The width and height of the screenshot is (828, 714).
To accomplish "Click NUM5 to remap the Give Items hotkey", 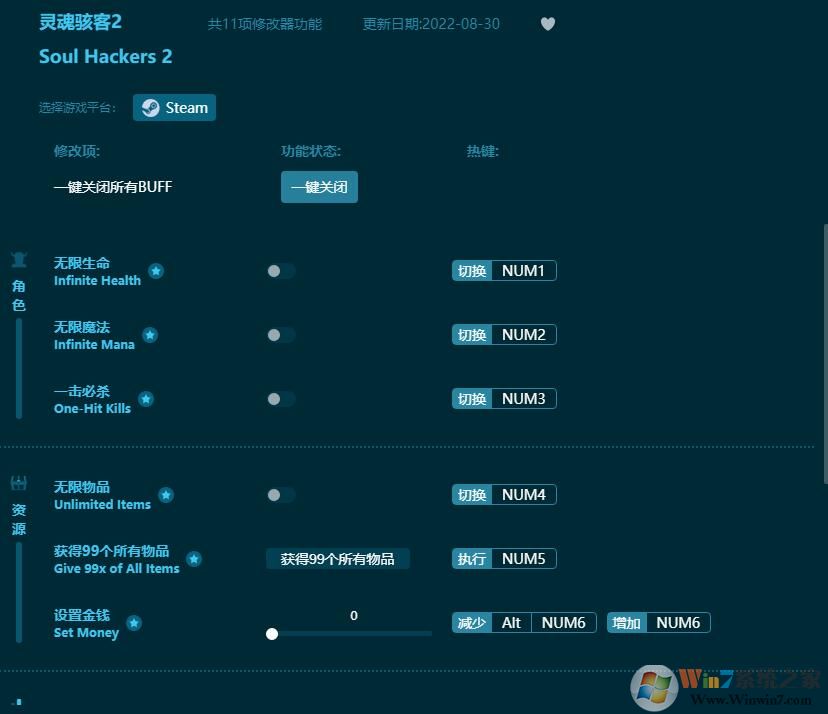I will pos(523,558).
